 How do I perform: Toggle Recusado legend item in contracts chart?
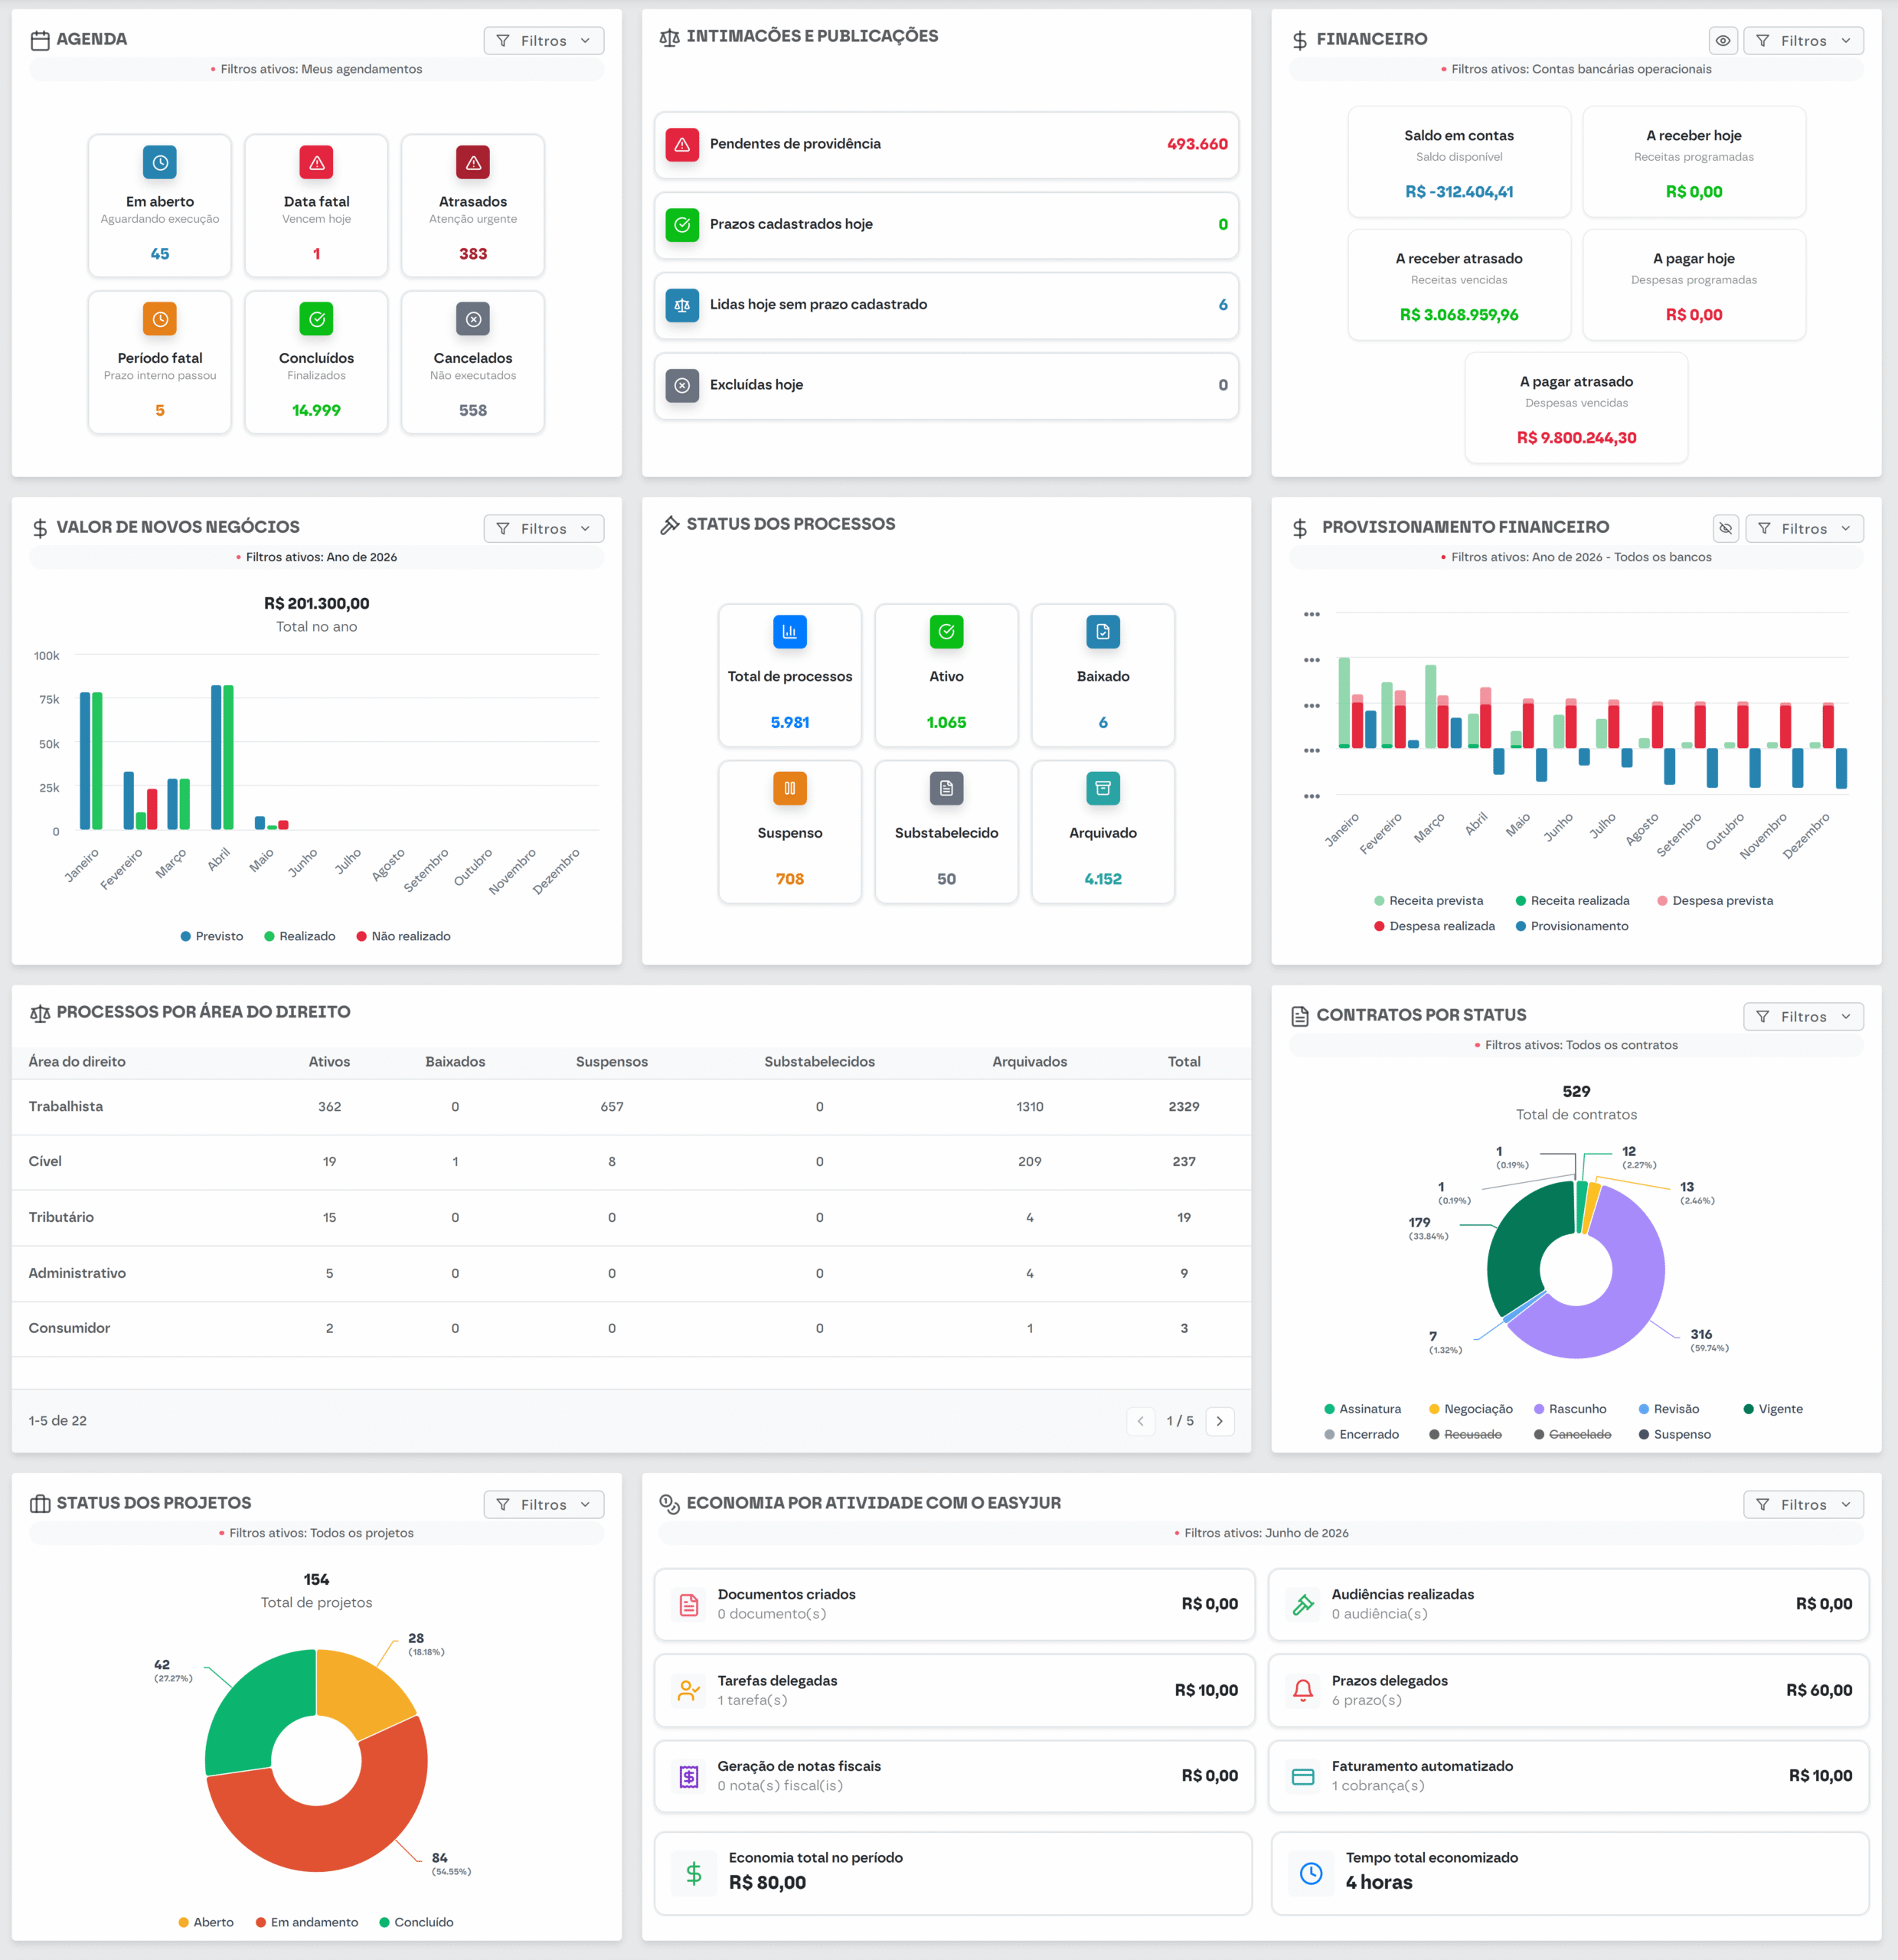[x=1466, y=1434]
